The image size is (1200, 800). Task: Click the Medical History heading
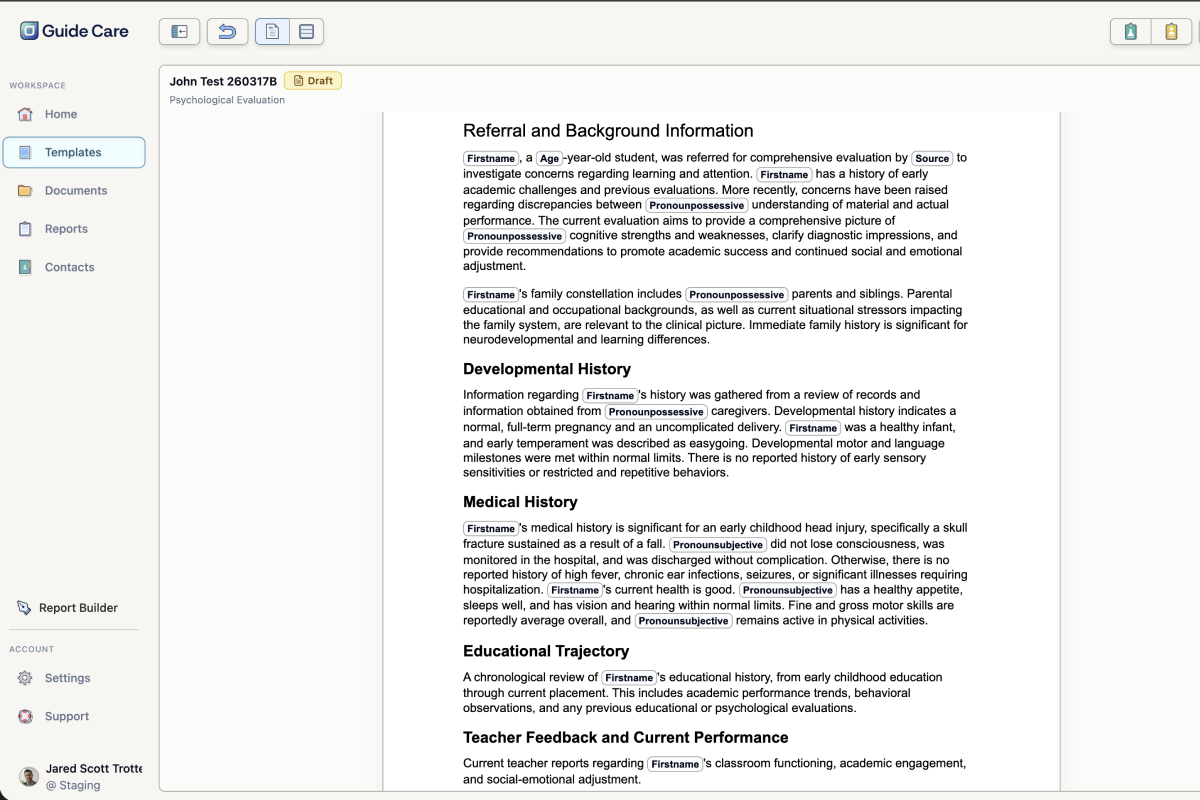[x=520, y=502]
